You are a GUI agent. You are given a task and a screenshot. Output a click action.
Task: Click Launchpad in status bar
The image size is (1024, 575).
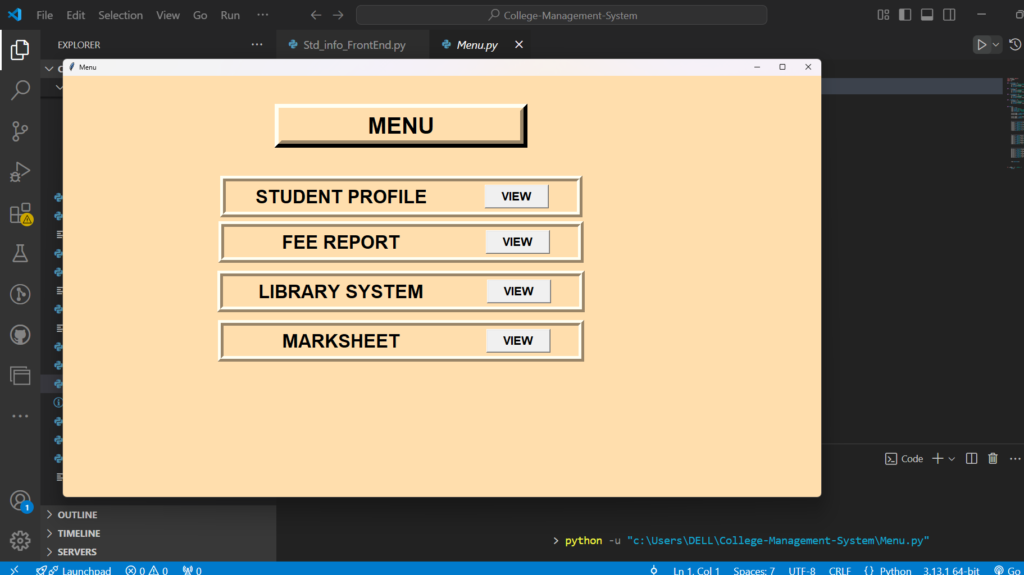(x=73, y=570)
